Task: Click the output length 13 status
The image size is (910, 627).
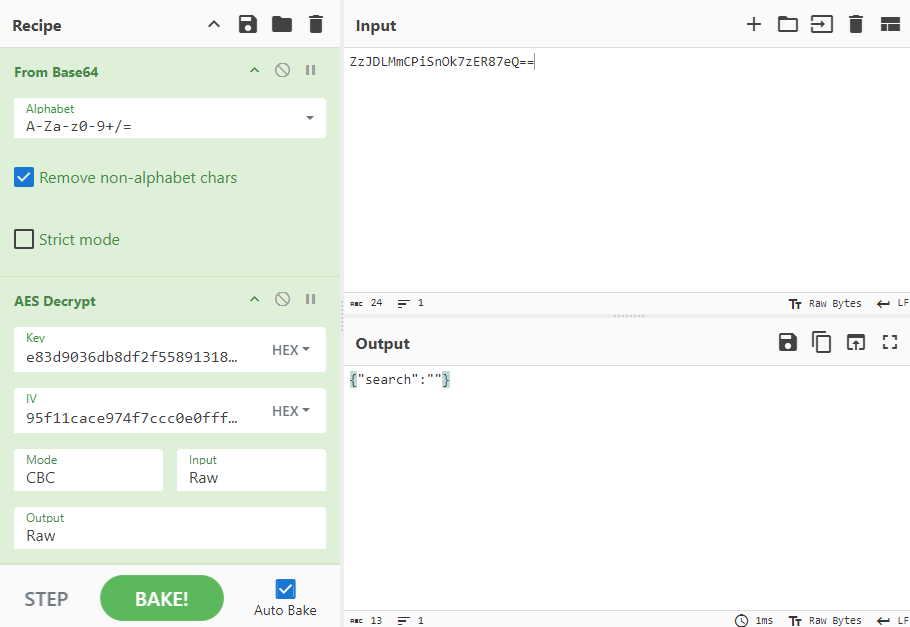Action: (x=367, y=621)
